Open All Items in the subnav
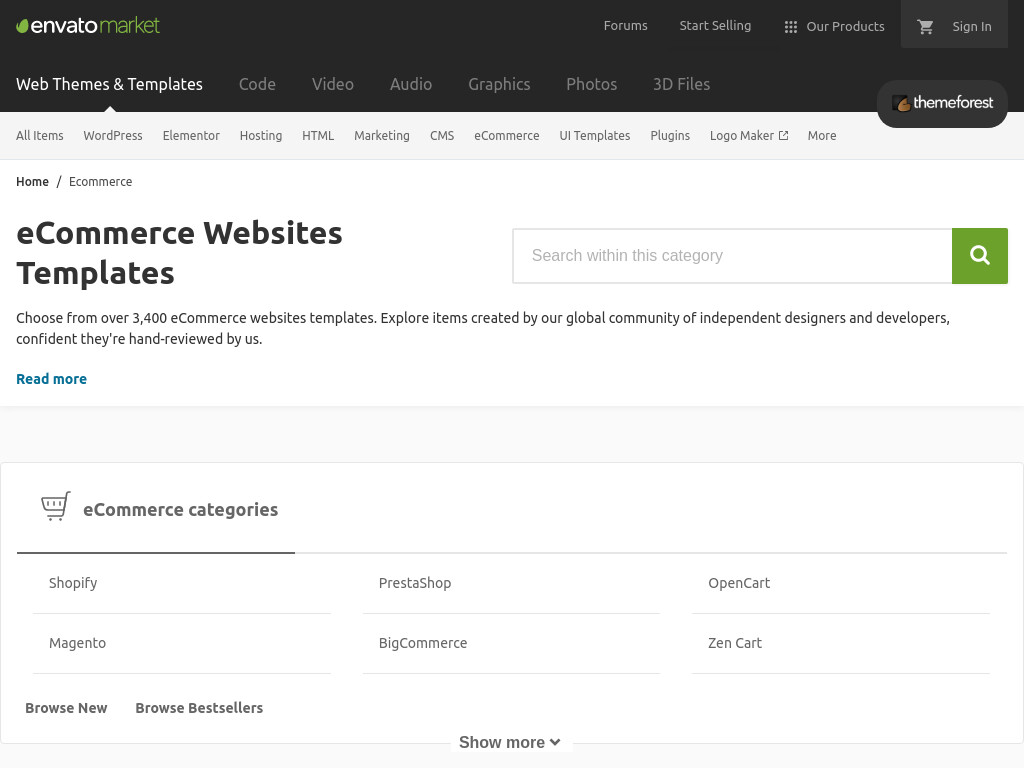This screenshot has width=1024, height=768. tap(40, 135)
